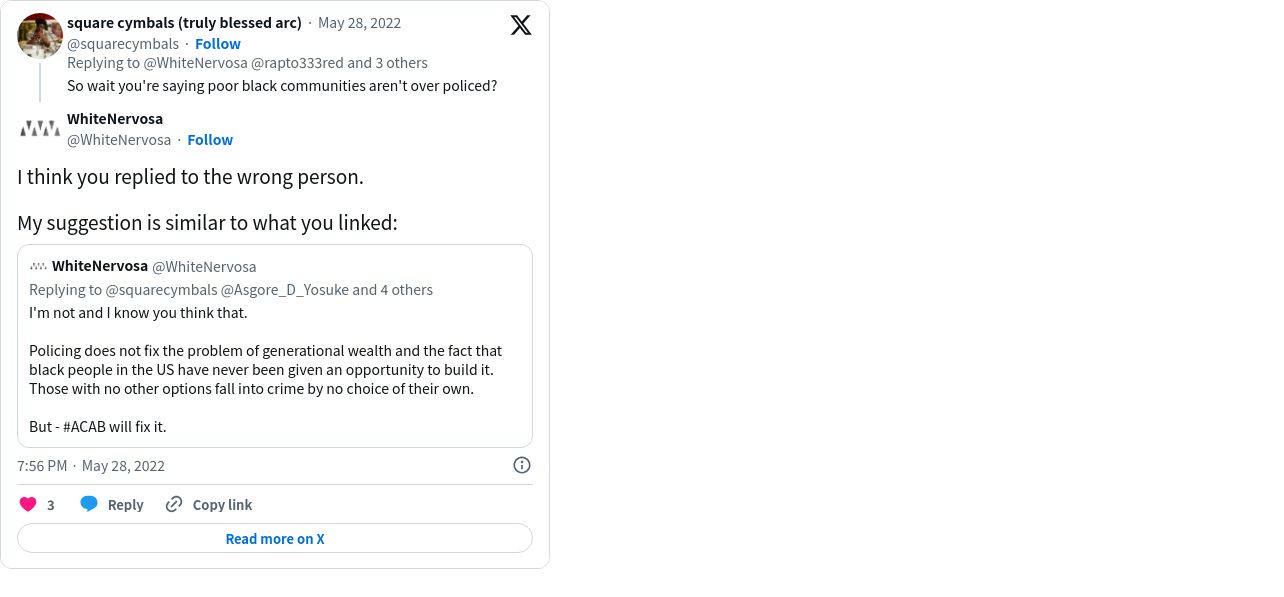Open the 7:56 PM timestamp link
This screenshot has width=1284, height=597.
point(42,465)
